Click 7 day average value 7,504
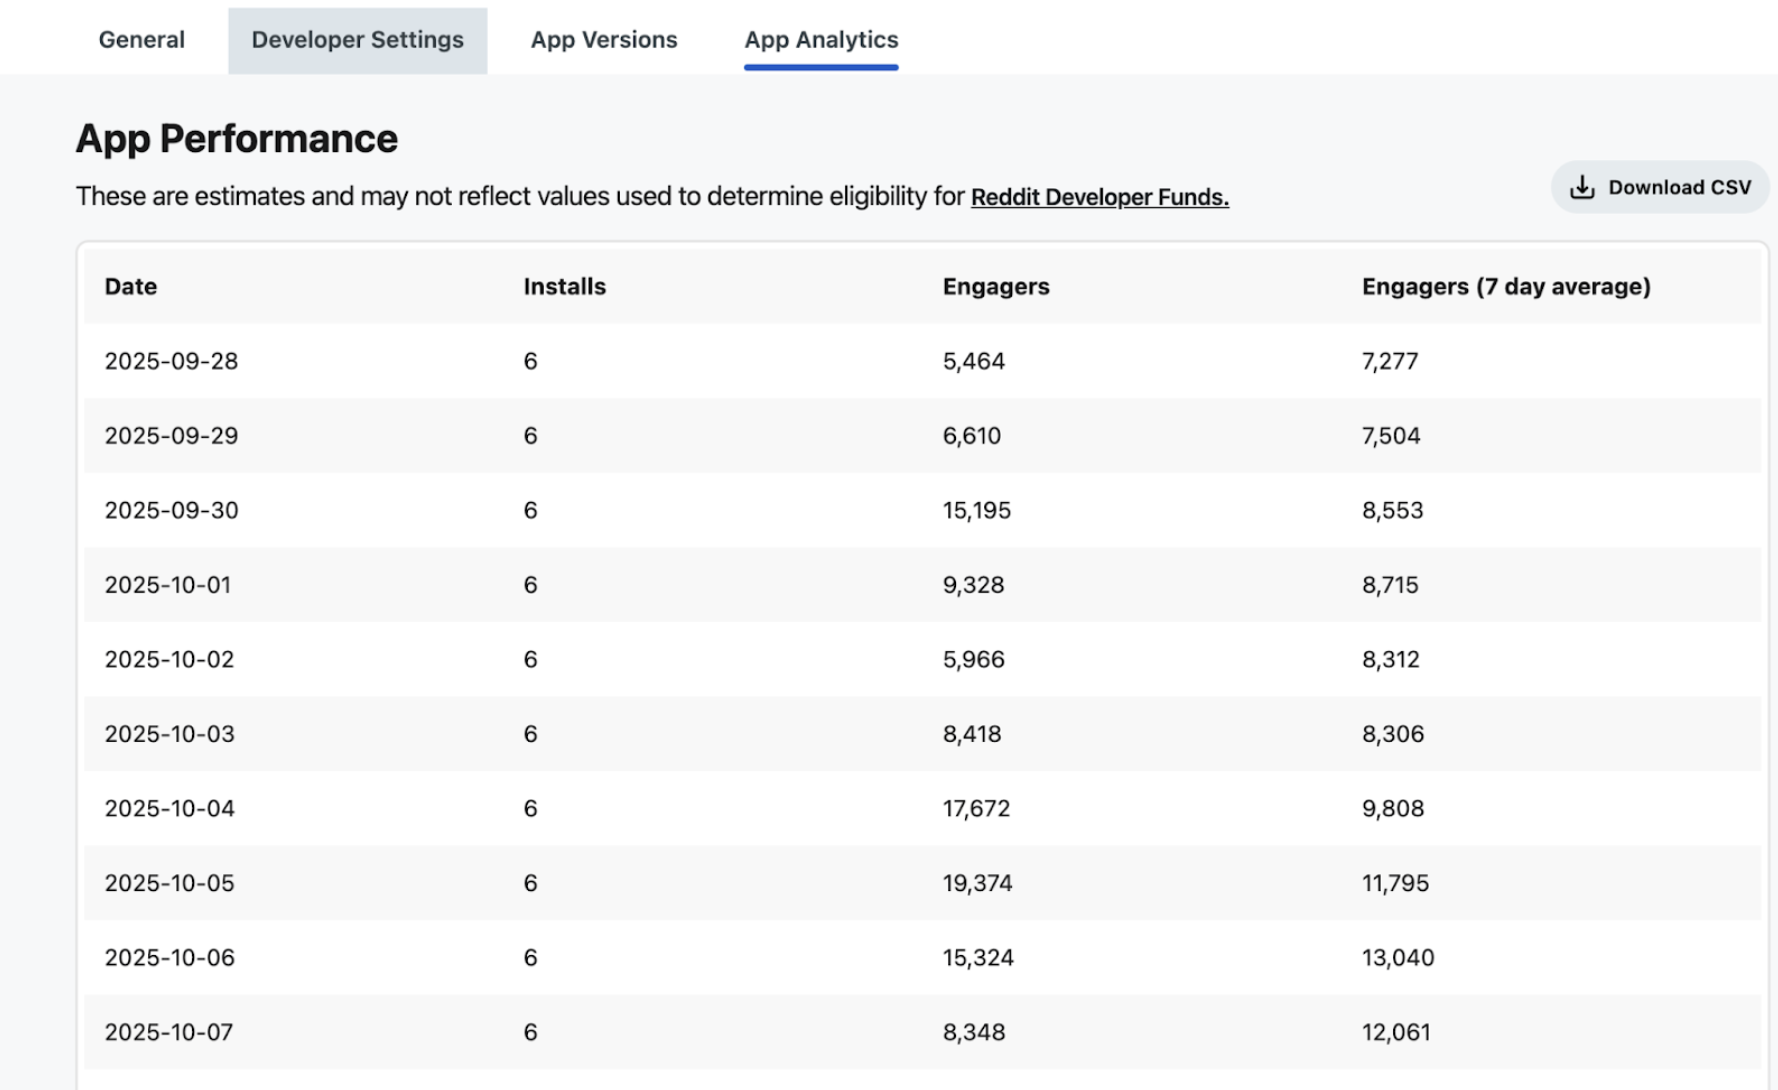 [1390, 436]
